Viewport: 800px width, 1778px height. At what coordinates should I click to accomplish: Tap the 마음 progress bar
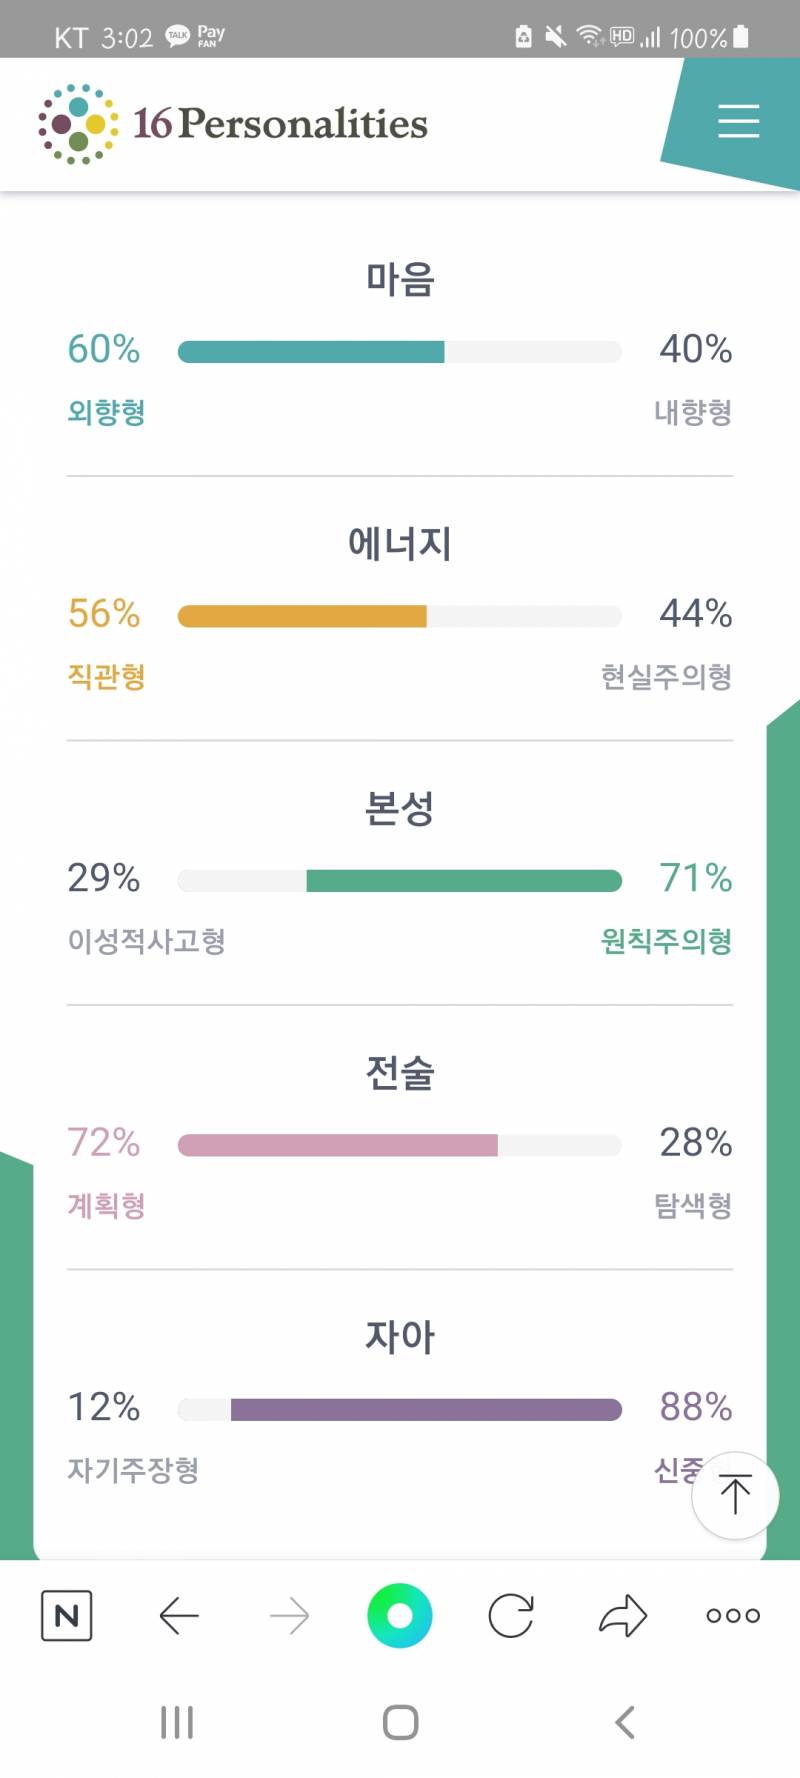(x=400, y=351)
